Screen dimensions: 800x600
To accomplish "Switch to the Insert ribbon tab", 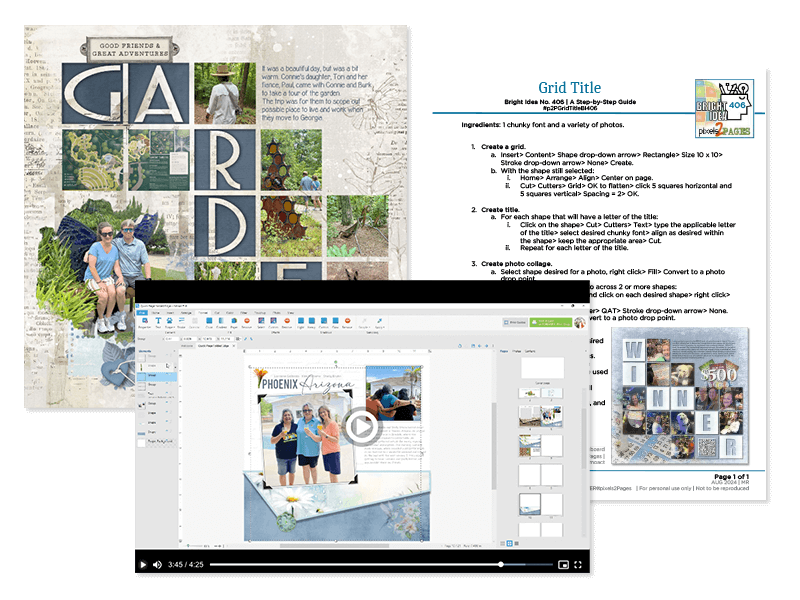I will [x=170, y=312].
